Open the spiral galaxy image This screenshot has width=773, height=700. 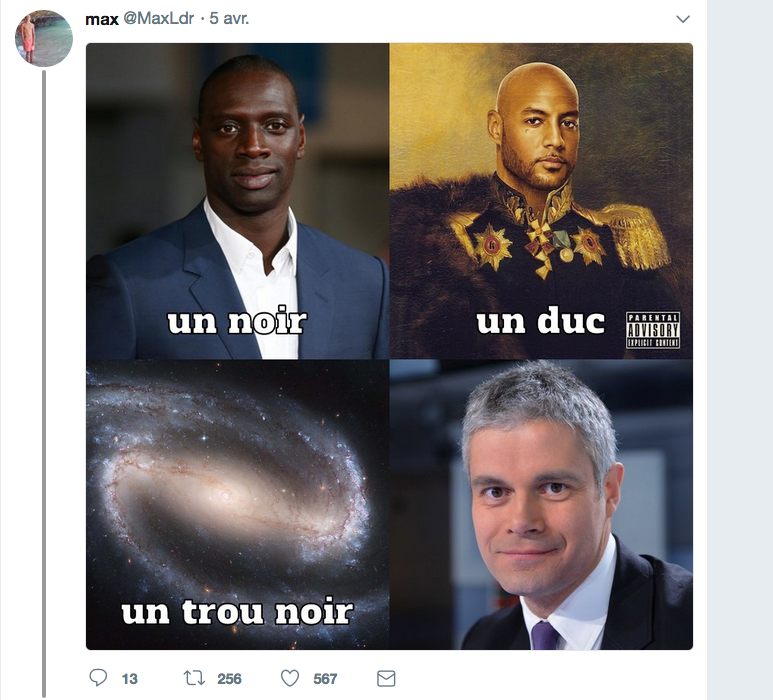click(238, 505)
